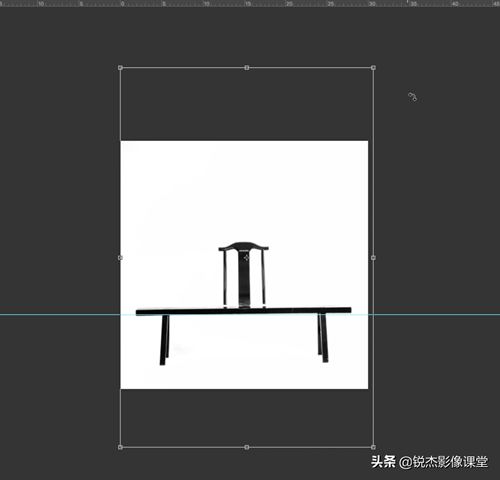500x480 pixels.
Task: Click the top-left corner transform handle
Action: click(120, 68)
